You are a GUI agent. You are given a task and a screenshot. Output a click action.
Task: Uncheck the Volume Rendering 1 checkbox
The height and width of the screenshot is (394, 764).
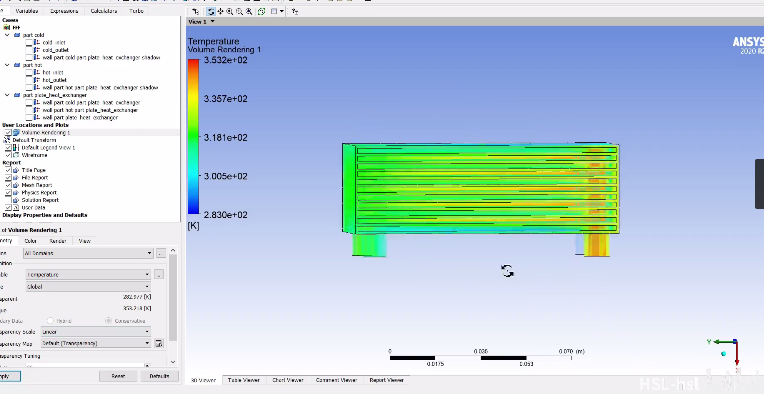pos(8,132)
